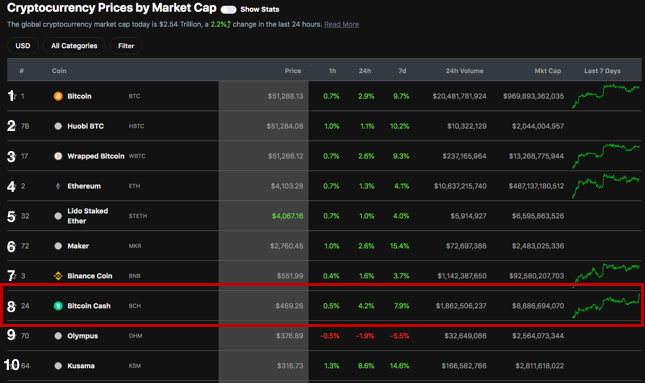
Task: Click the Lido Staked Ether icon
Action: click(x=58, y=216)
